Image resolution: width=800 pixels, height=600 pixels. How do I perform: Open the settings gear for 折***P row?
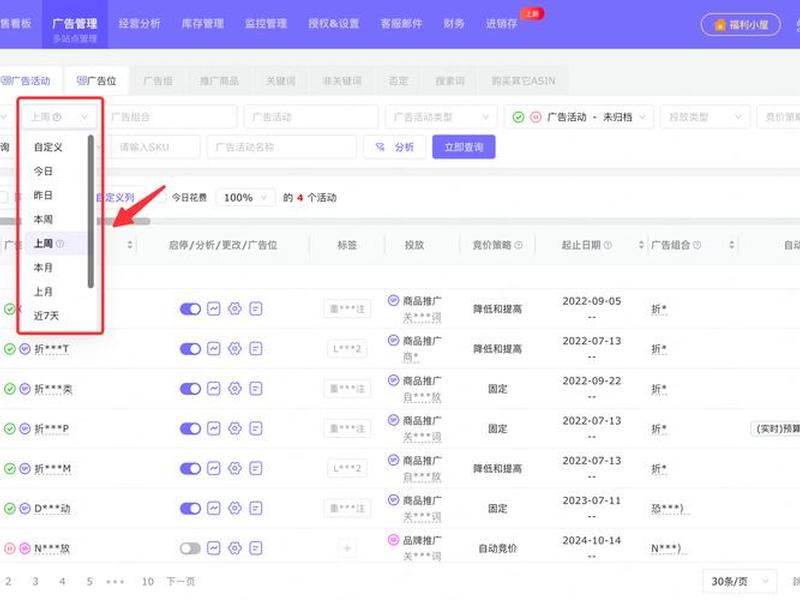click(x=235, y=429)
